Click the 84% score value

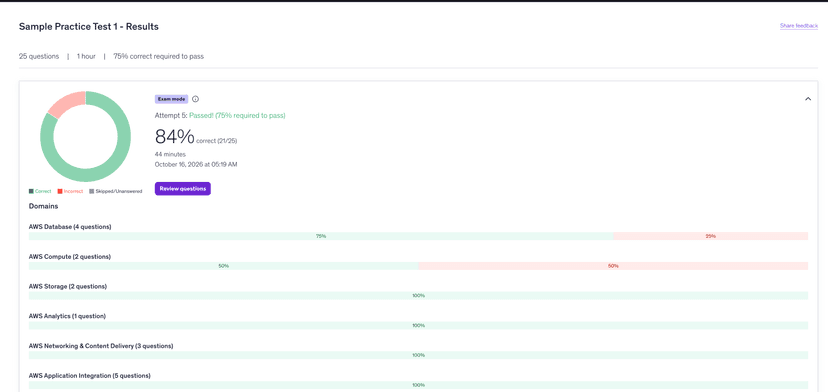pos(175,137)
